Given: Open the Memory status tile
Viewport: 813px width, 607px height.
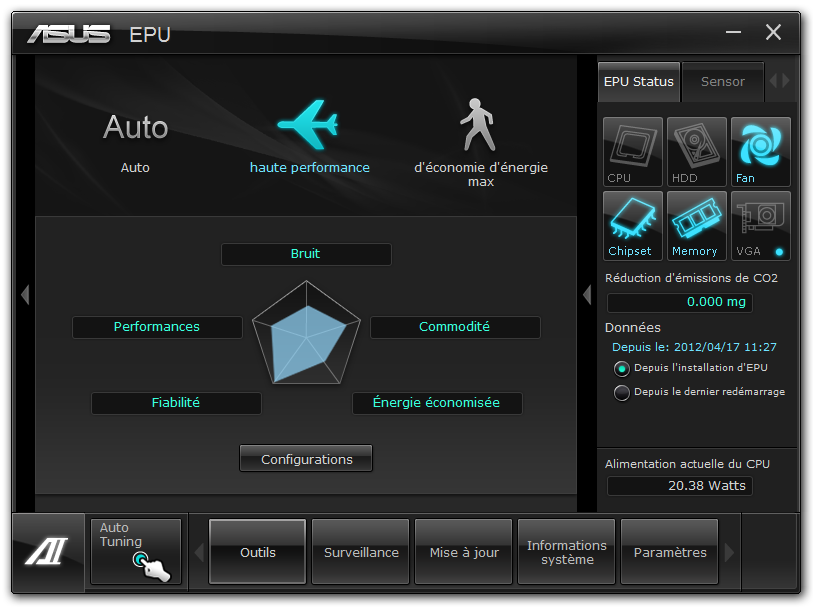Looking at the screenshot, I should 696,225.
